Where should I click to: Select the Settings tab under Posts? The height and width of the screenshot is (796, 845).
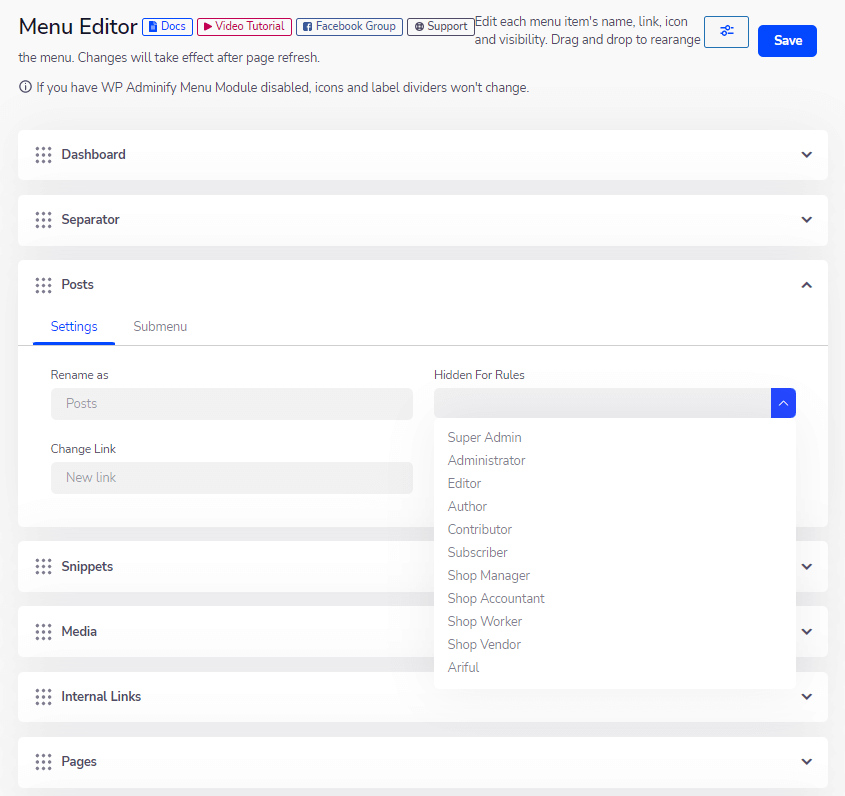73,326
